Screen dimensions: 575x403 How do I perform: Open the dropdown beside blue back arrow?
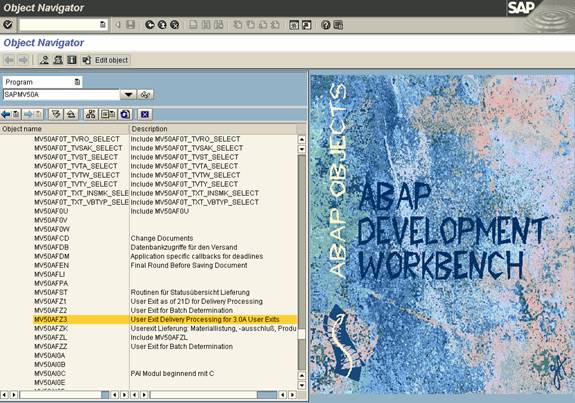16,114
